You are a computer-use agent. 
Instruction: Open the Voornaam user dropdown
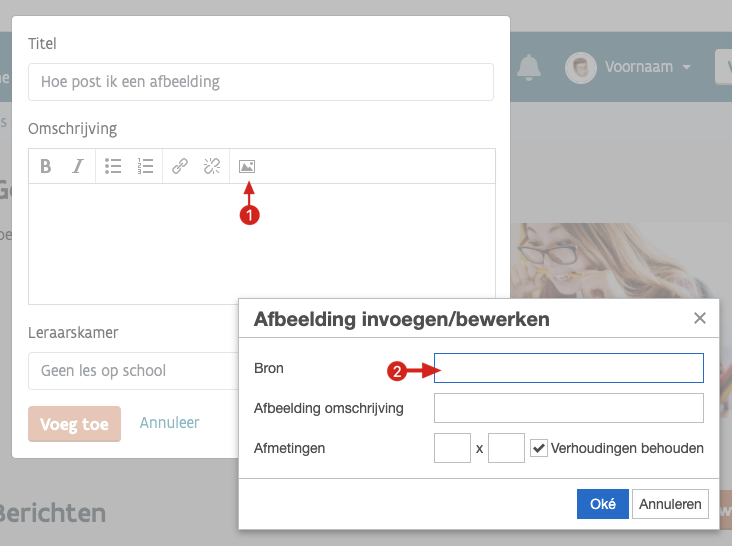coord(648,67)
